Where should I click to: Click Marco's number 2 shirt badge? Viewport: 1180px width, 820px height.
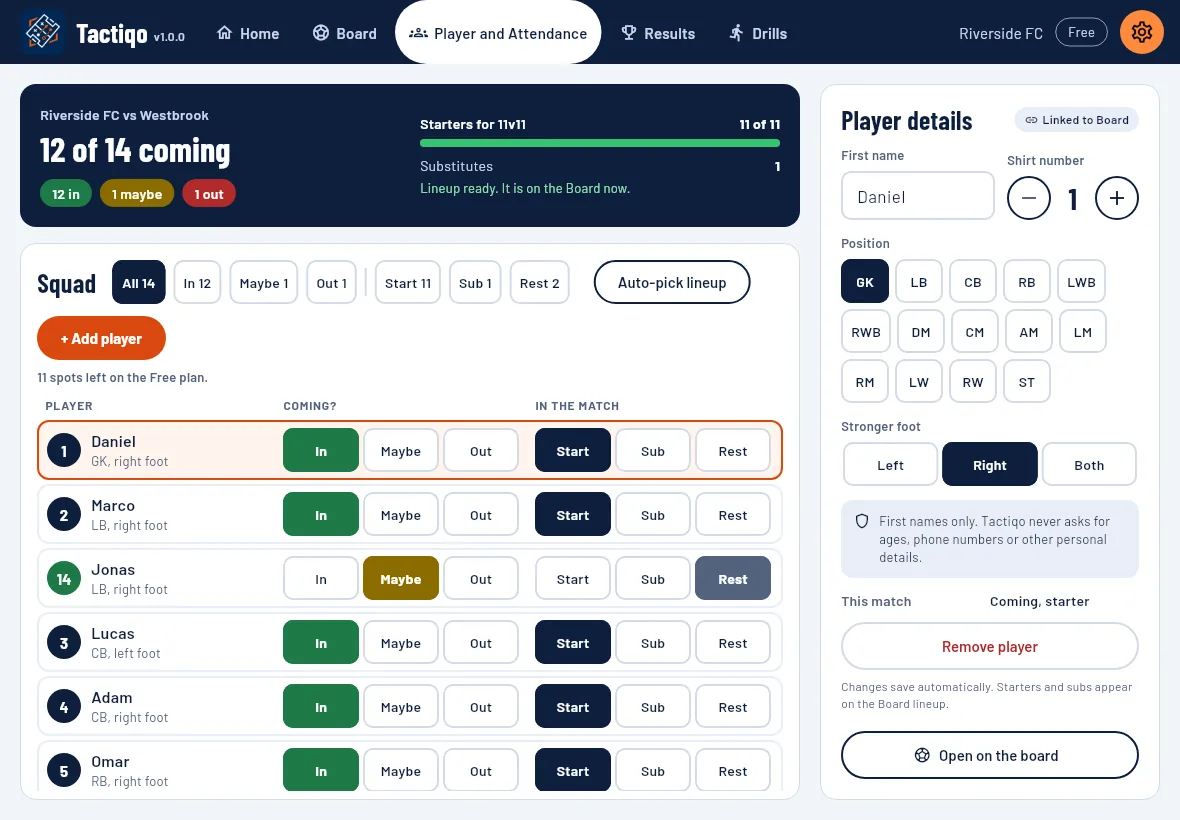[x=64, y=515]
